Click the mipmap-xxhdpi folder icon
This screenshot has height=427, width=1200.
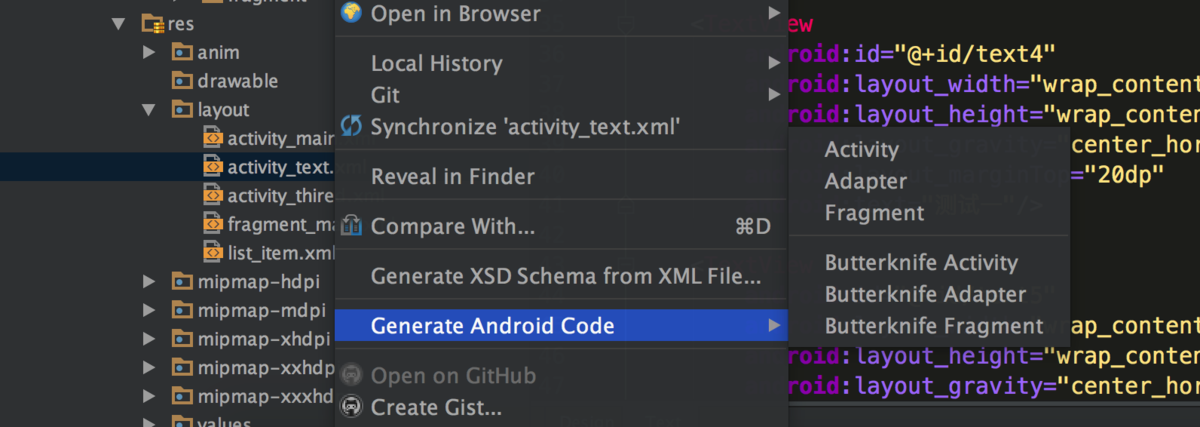click(x=181, y=367)
